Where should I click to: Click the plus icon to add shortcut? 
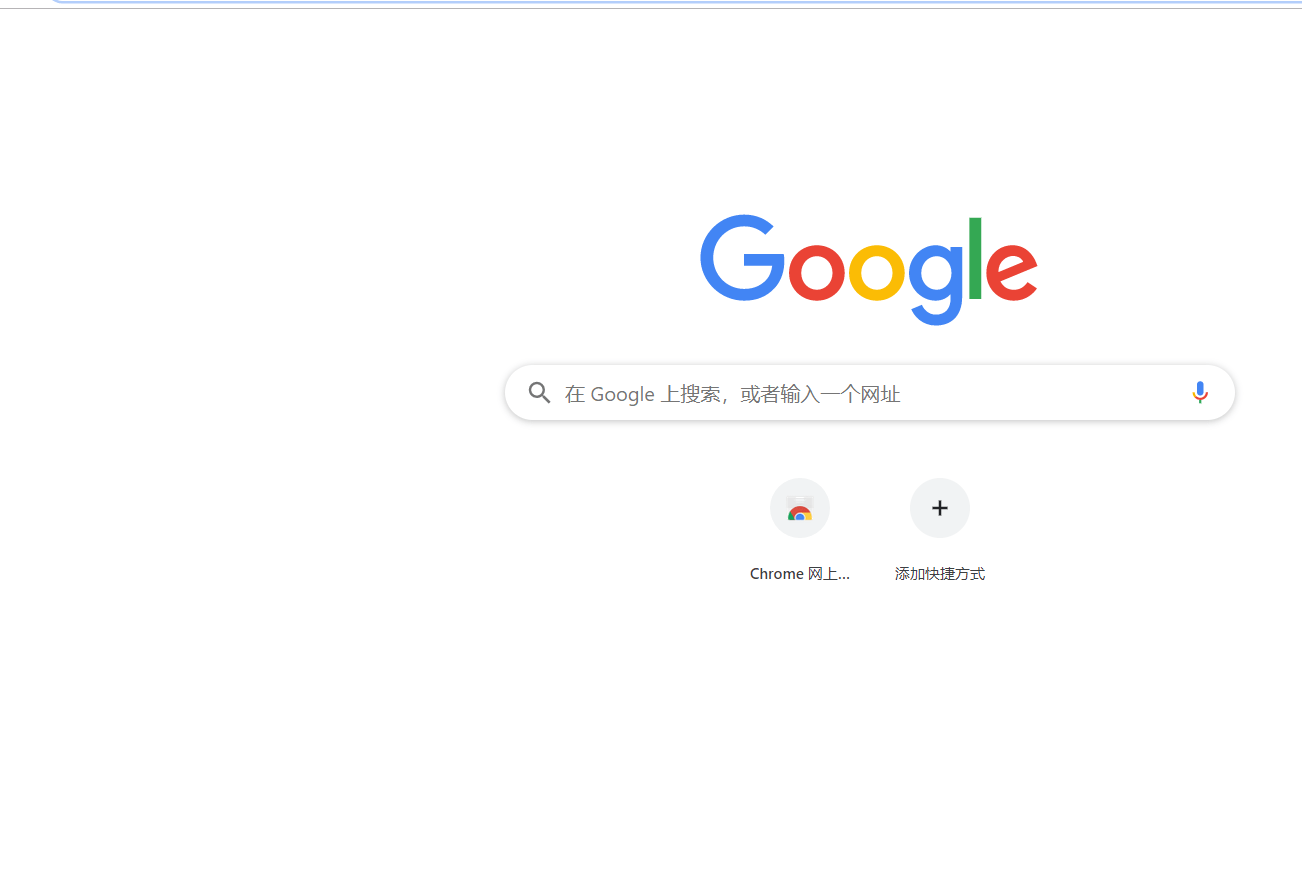[940, 508]
